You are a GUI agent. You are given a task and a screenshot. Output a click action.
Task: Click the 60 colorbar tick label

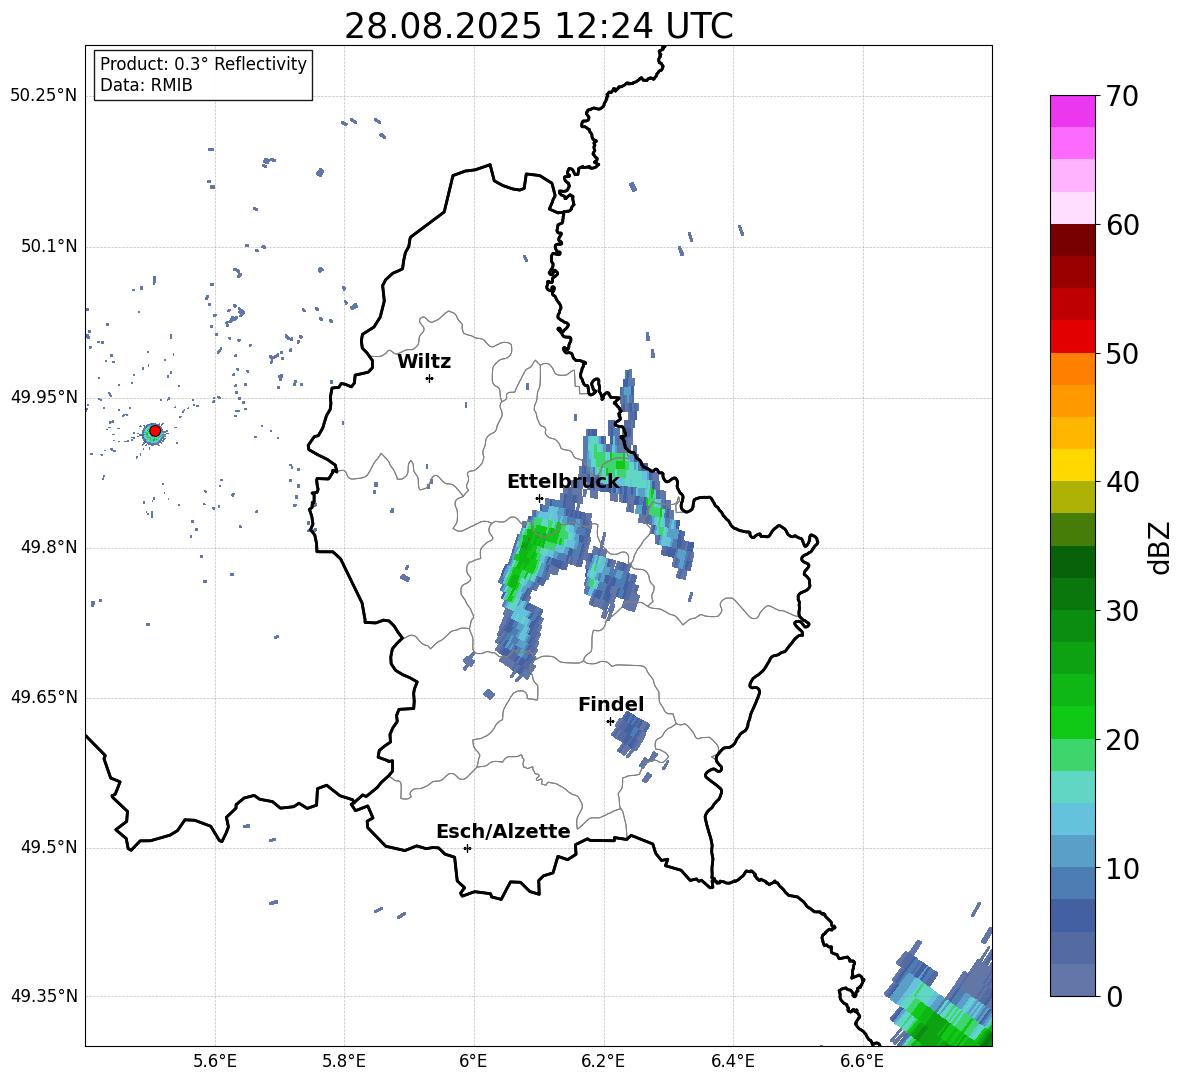1122,225
